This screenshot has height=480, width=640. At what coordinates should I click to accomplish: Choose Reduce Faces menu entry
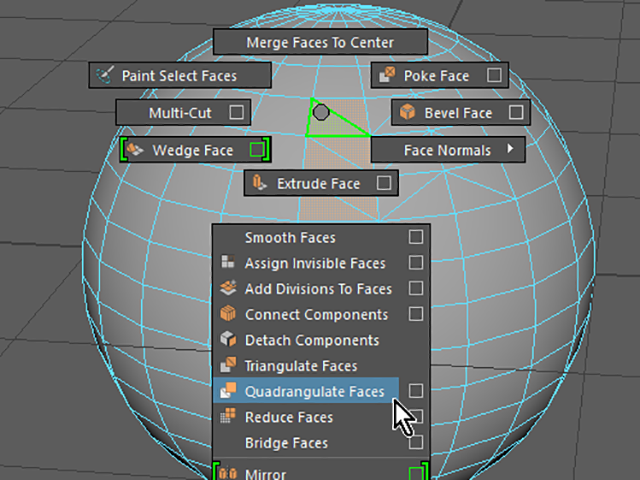321,417
